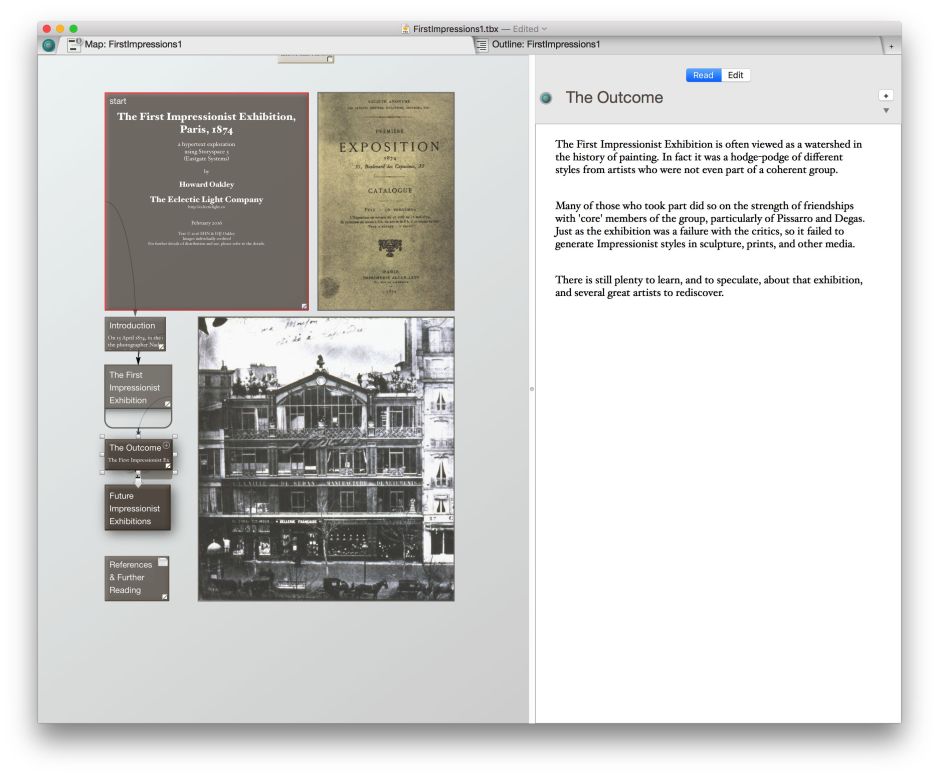Click the document icon in the window title
Image resolution: width=939 pixels, height=777 pixels.
coord(405,29)
